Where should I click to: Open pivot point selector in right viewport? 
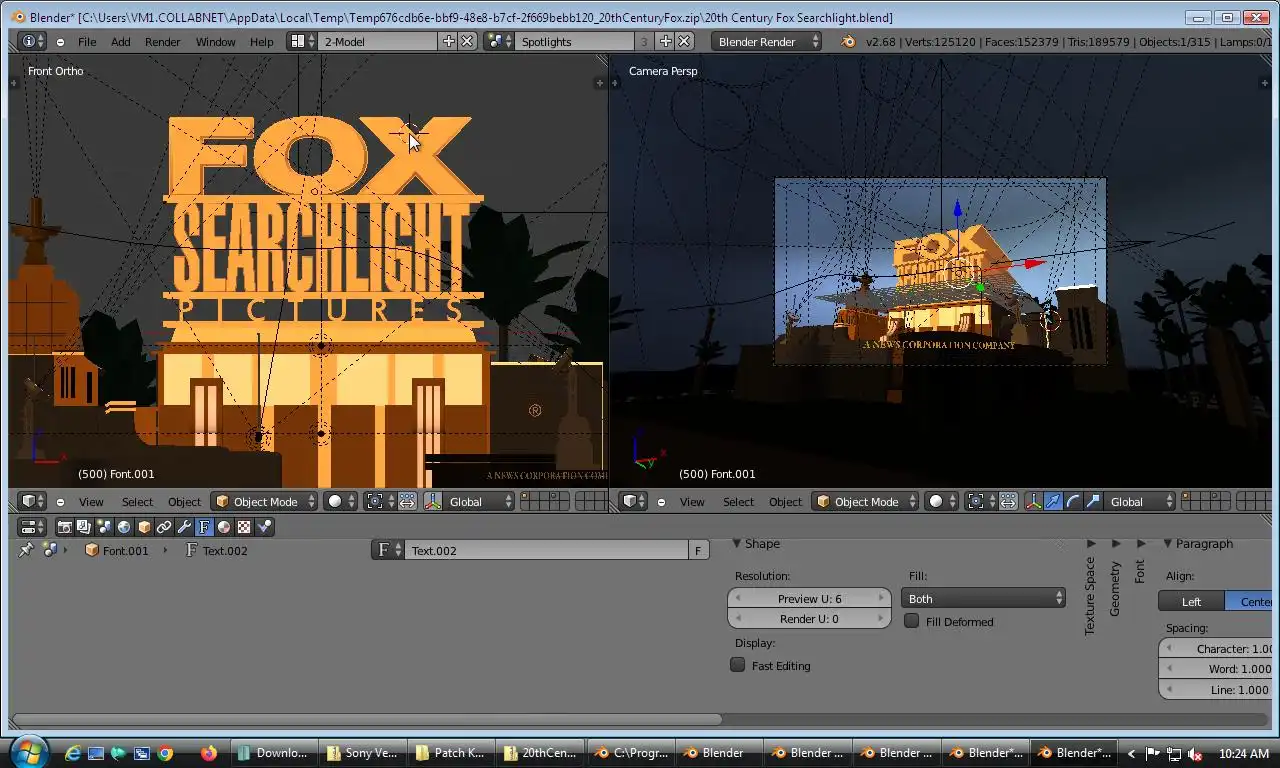(x=979, y=501)
